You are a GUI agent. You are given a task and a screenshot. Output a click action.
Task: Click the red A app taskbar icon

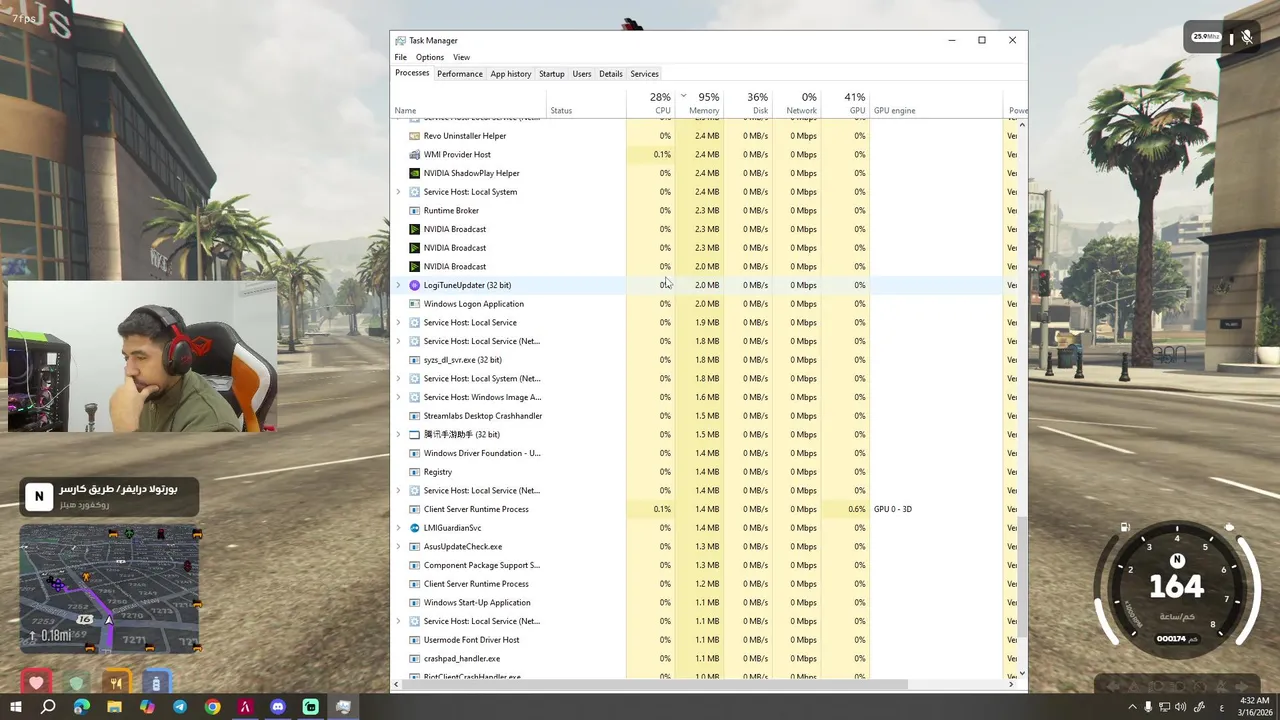click(245, 707)
